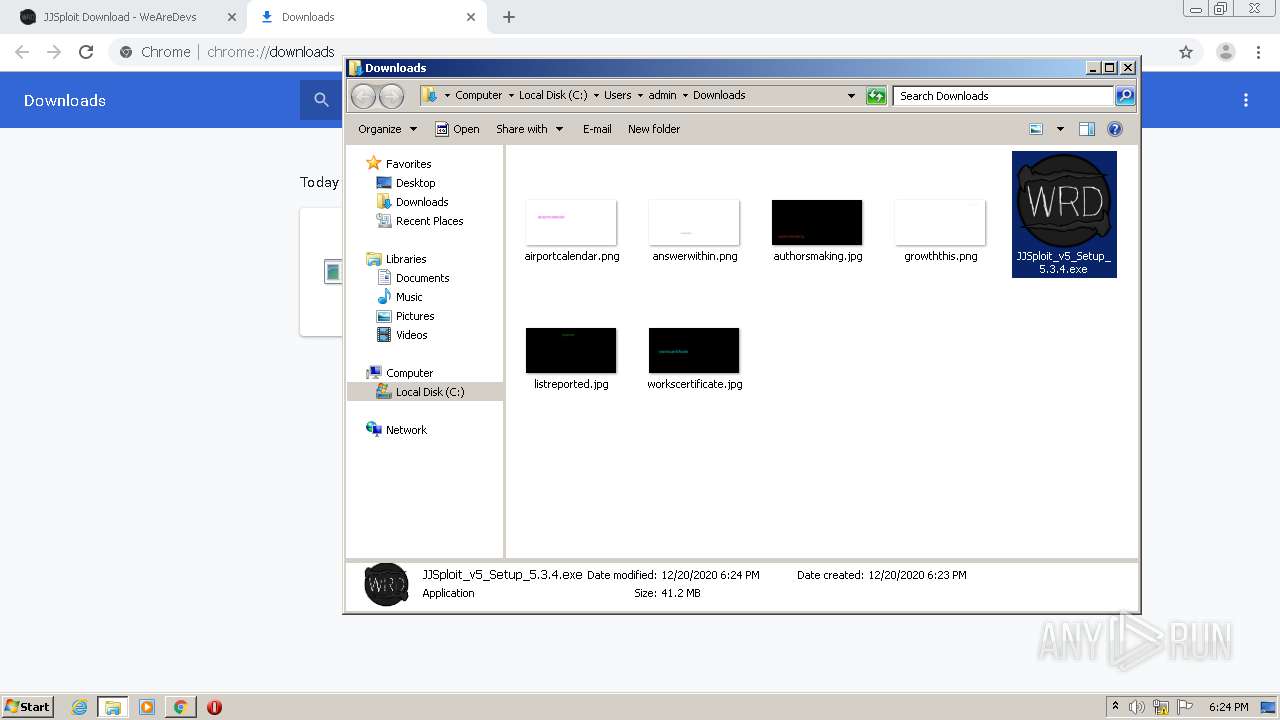Screen dimensions: 1280x720
Task: Click Local Disk (C:) breadcrumb segment
Action: 553,96
